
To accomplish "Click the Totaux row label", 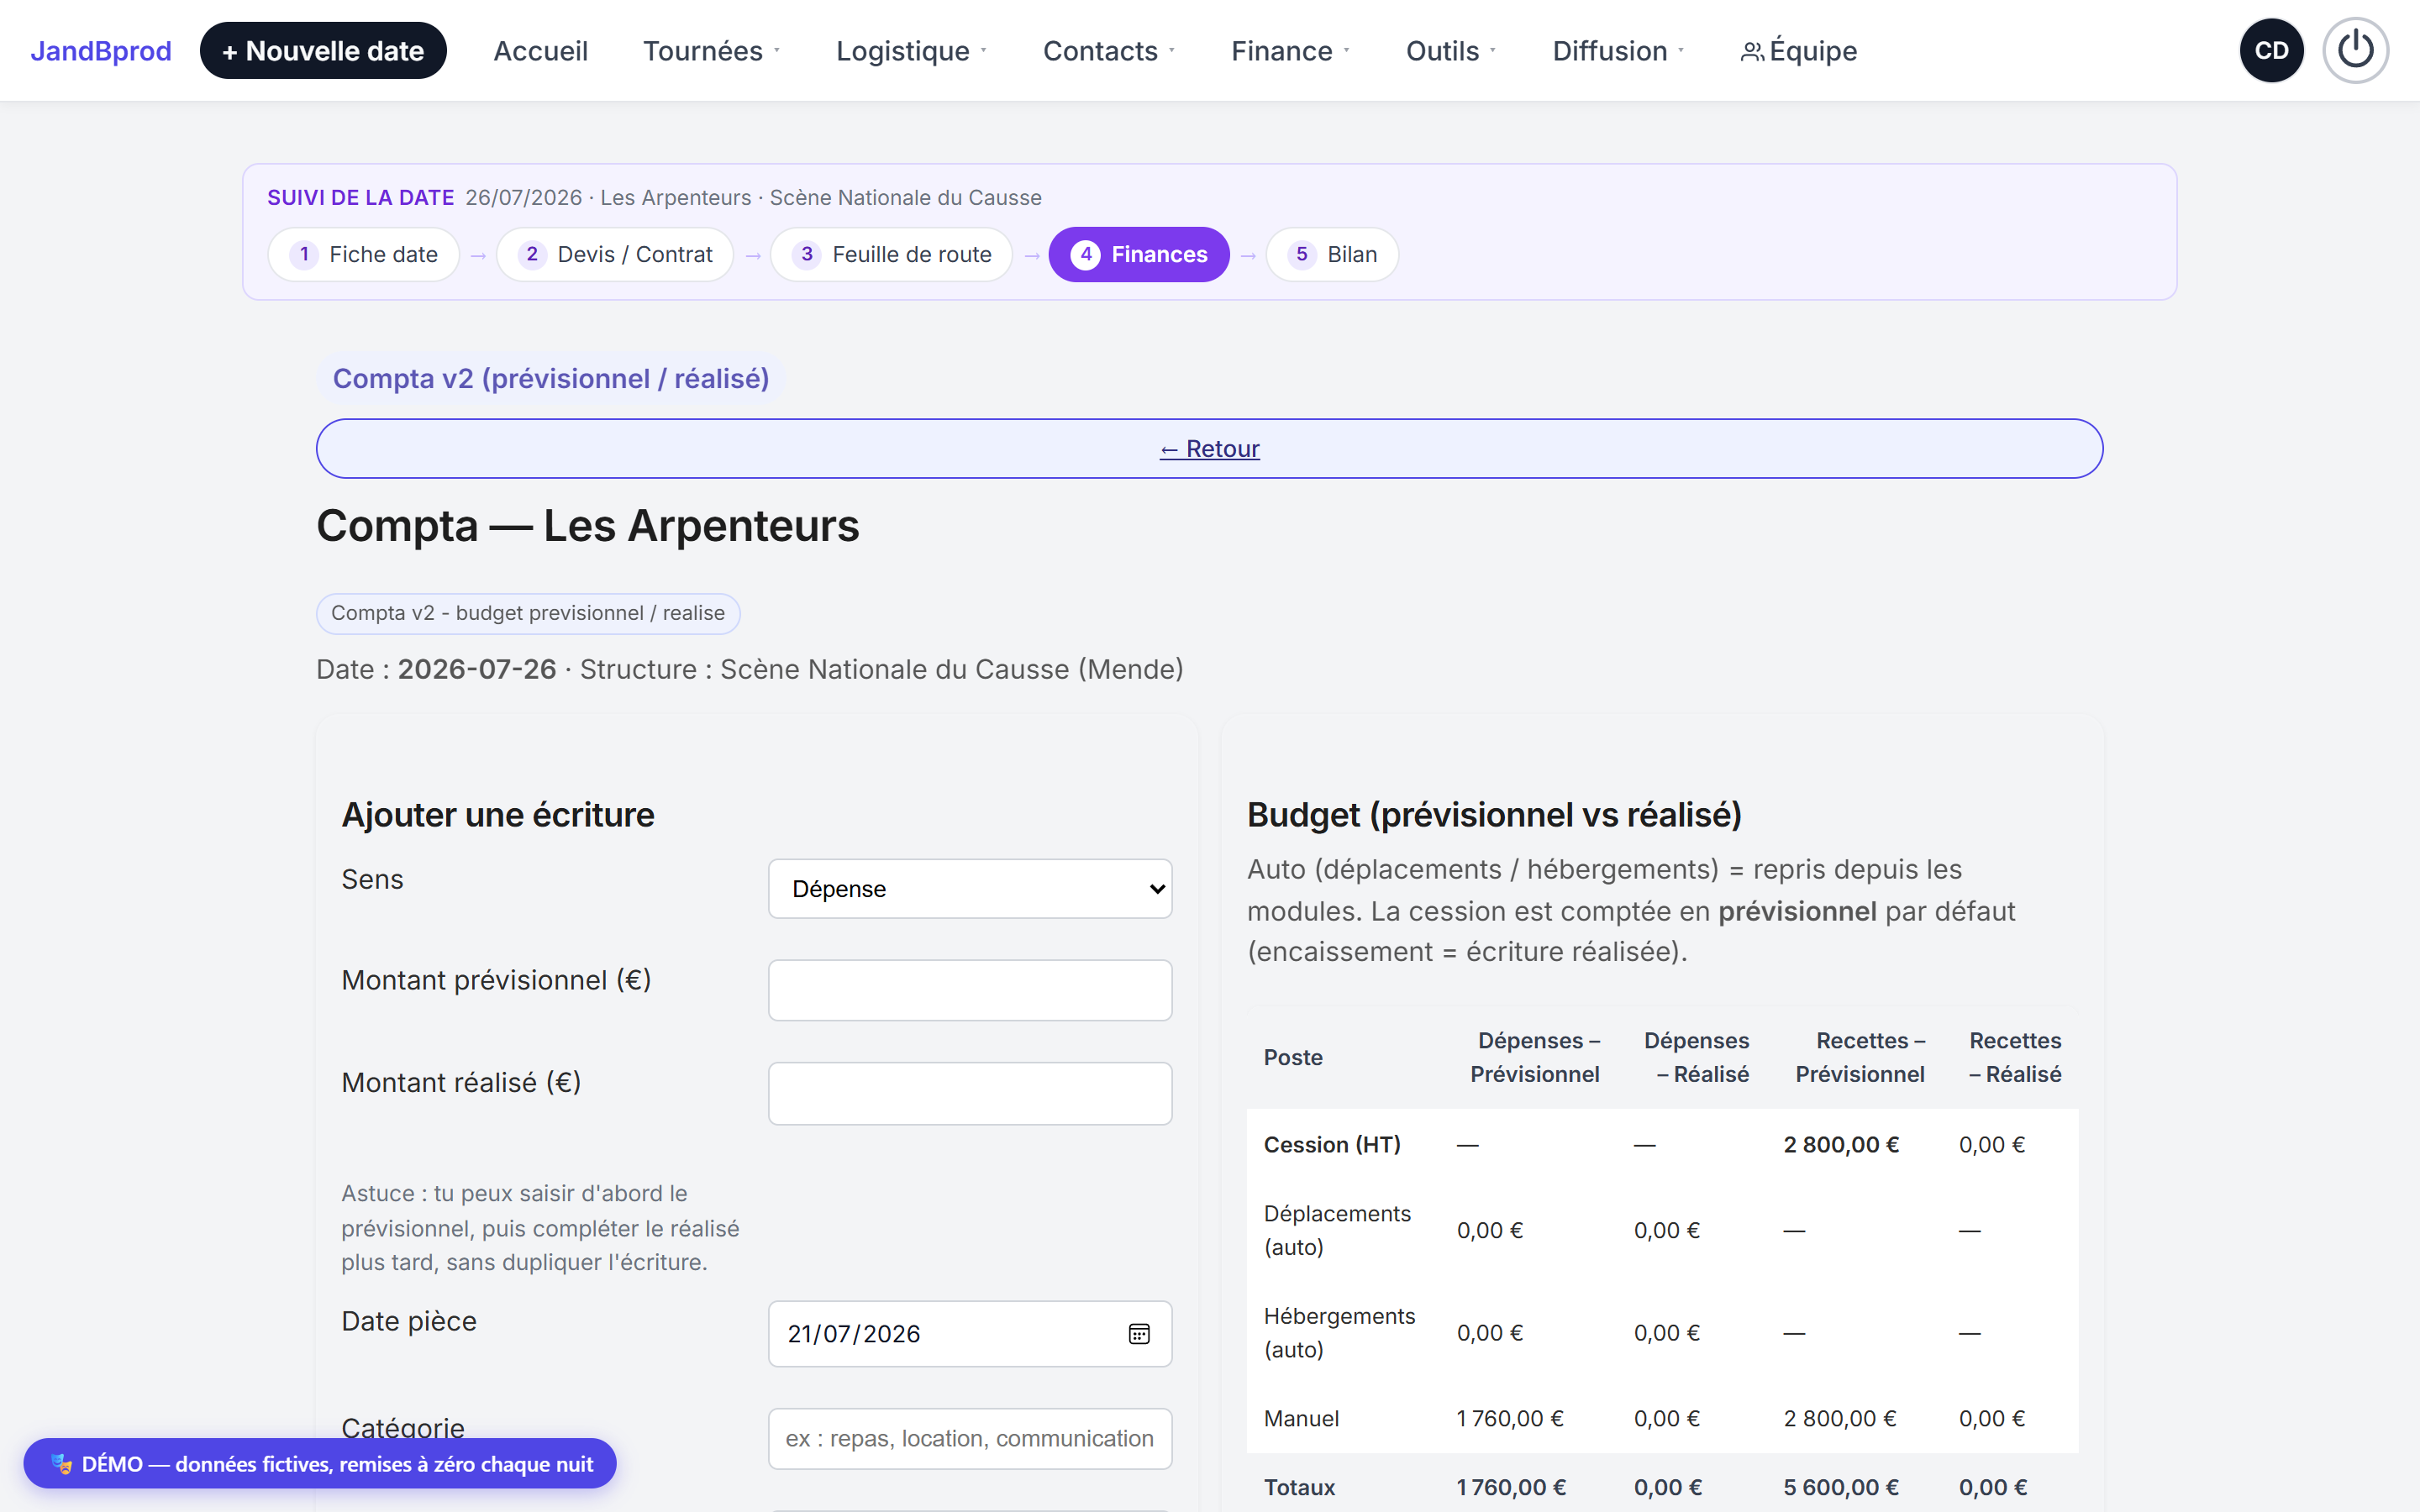I will pyautogui.click(x=1298, y=1487).
